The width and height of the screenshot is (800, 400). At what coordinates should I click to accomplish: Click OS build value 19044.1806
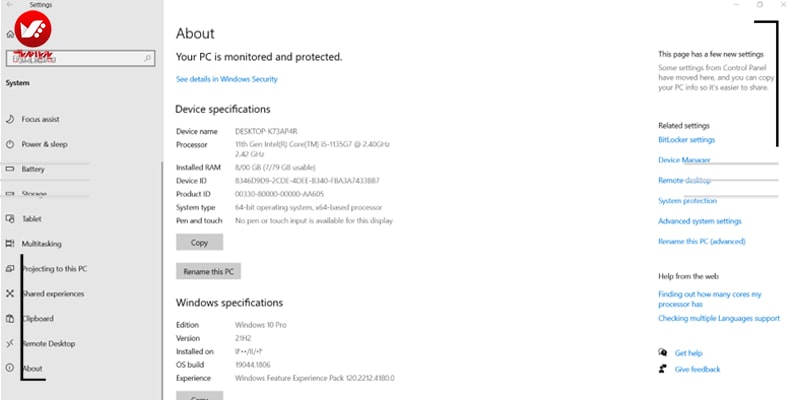253,365
